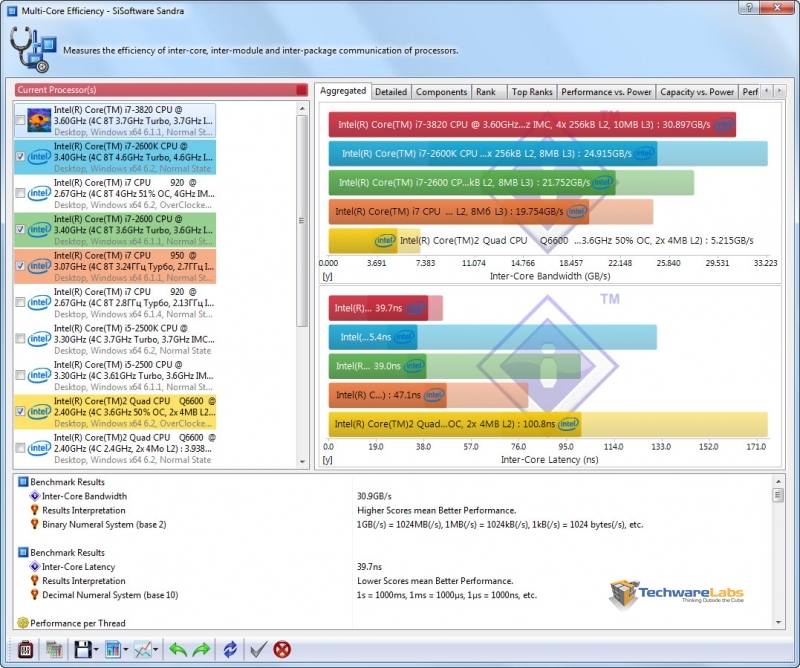Screen dimensions: 800x668
Task: Click the [y] button under the Bandwidth chart
Action: 327,276
